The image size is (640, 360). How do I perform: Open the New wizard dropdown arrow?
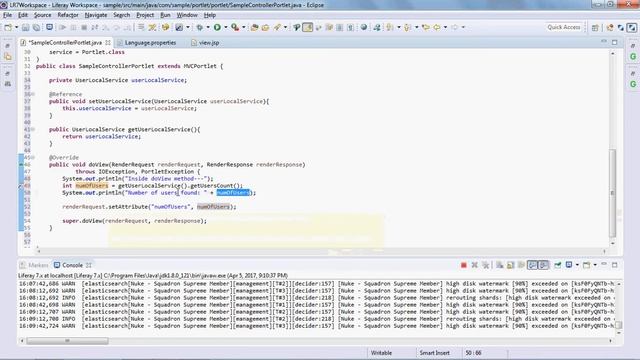coord(16,27)
